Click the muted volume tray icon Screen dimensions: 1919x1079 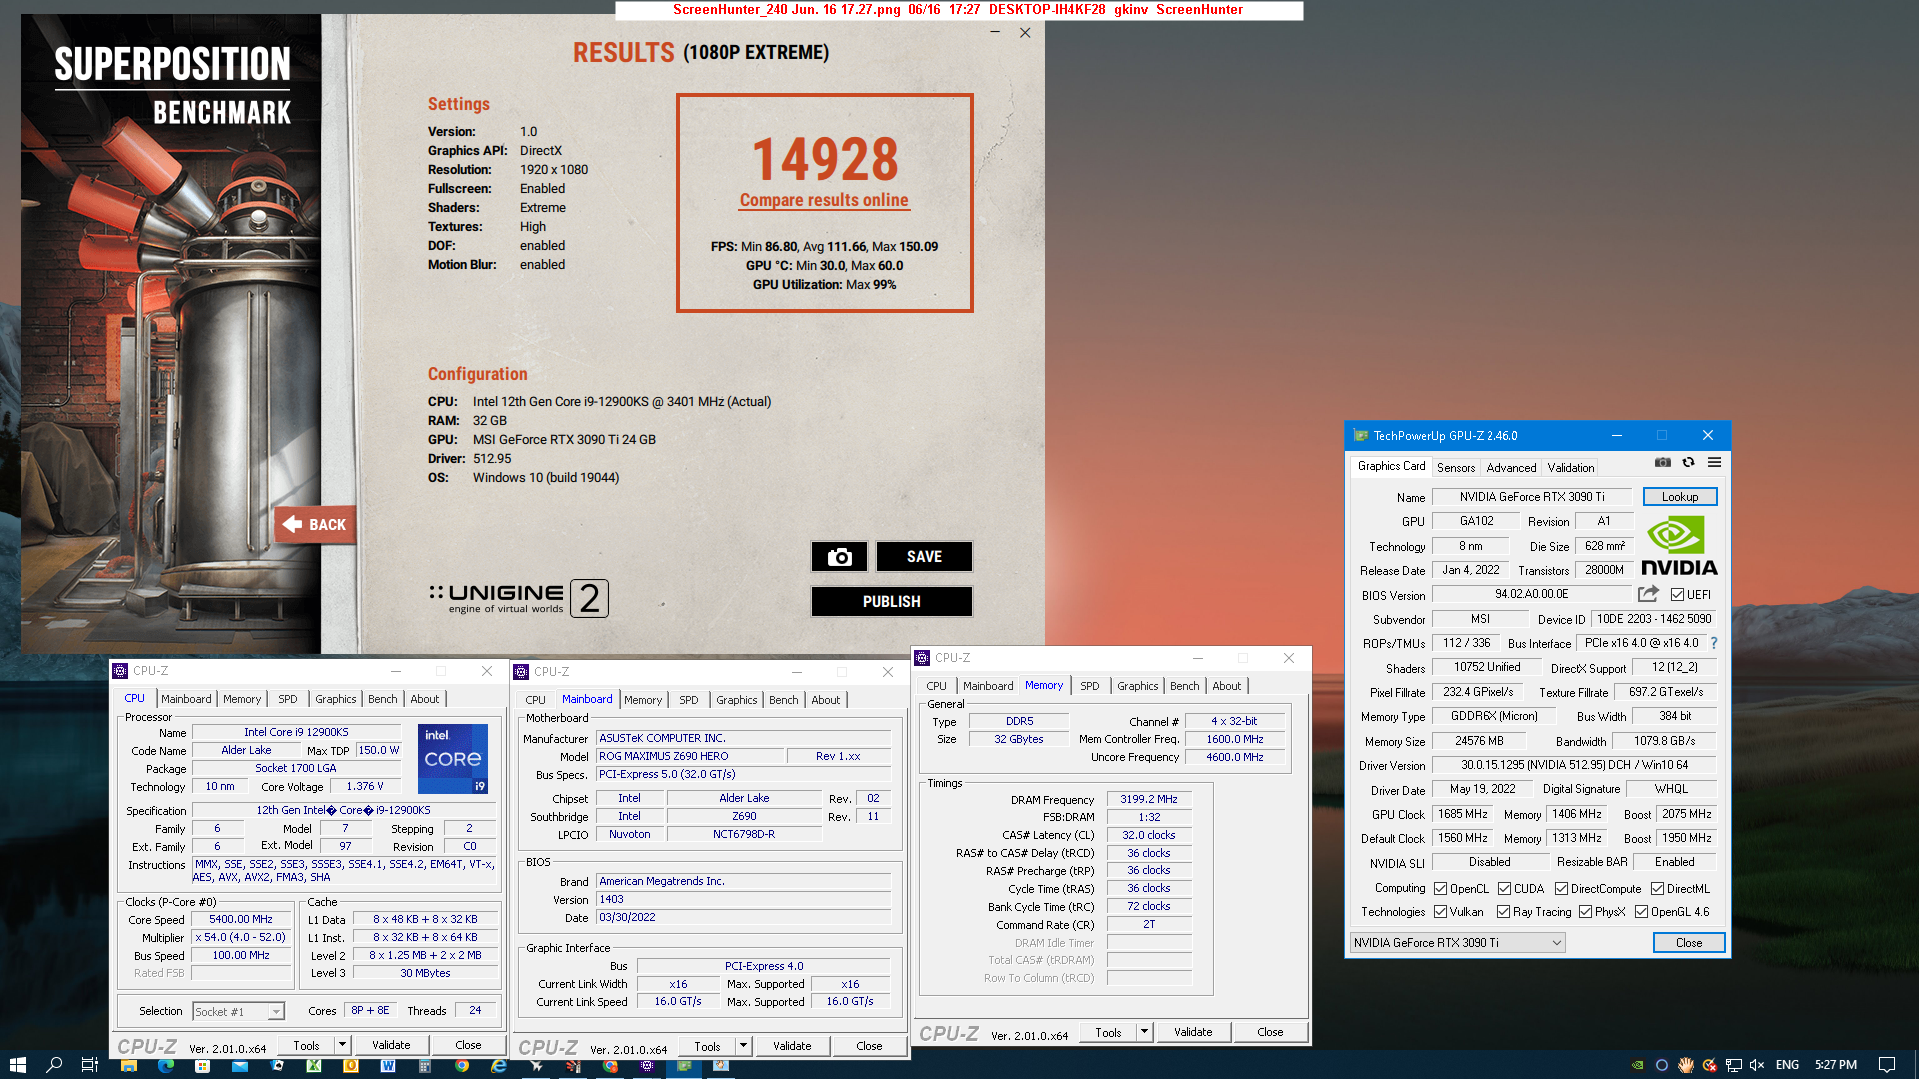[x=1757, y=1065]
